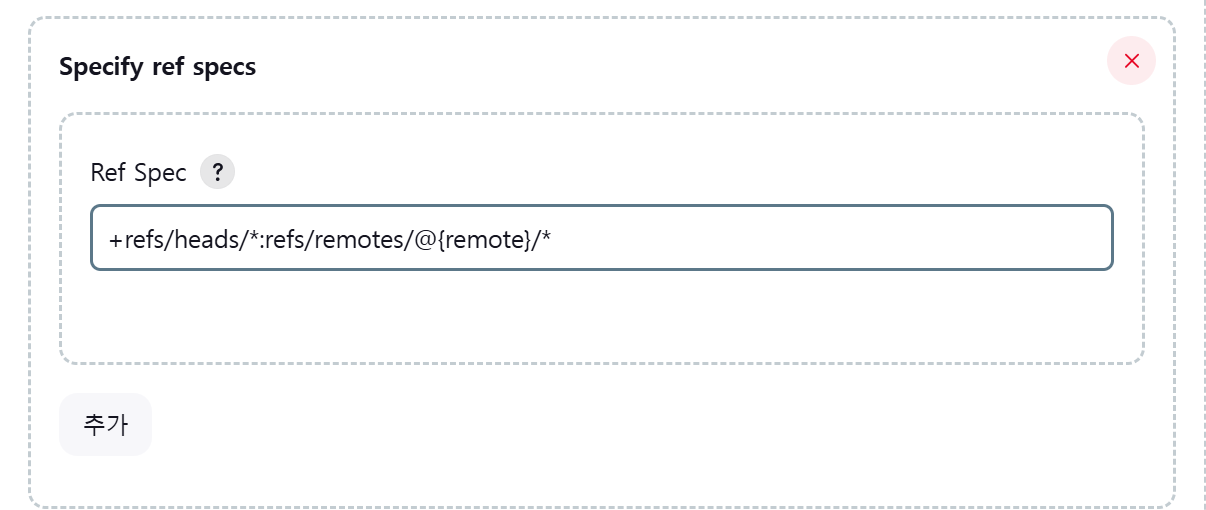
Task: Open the Ref Spec help question mark
Action: coord(217,172)
